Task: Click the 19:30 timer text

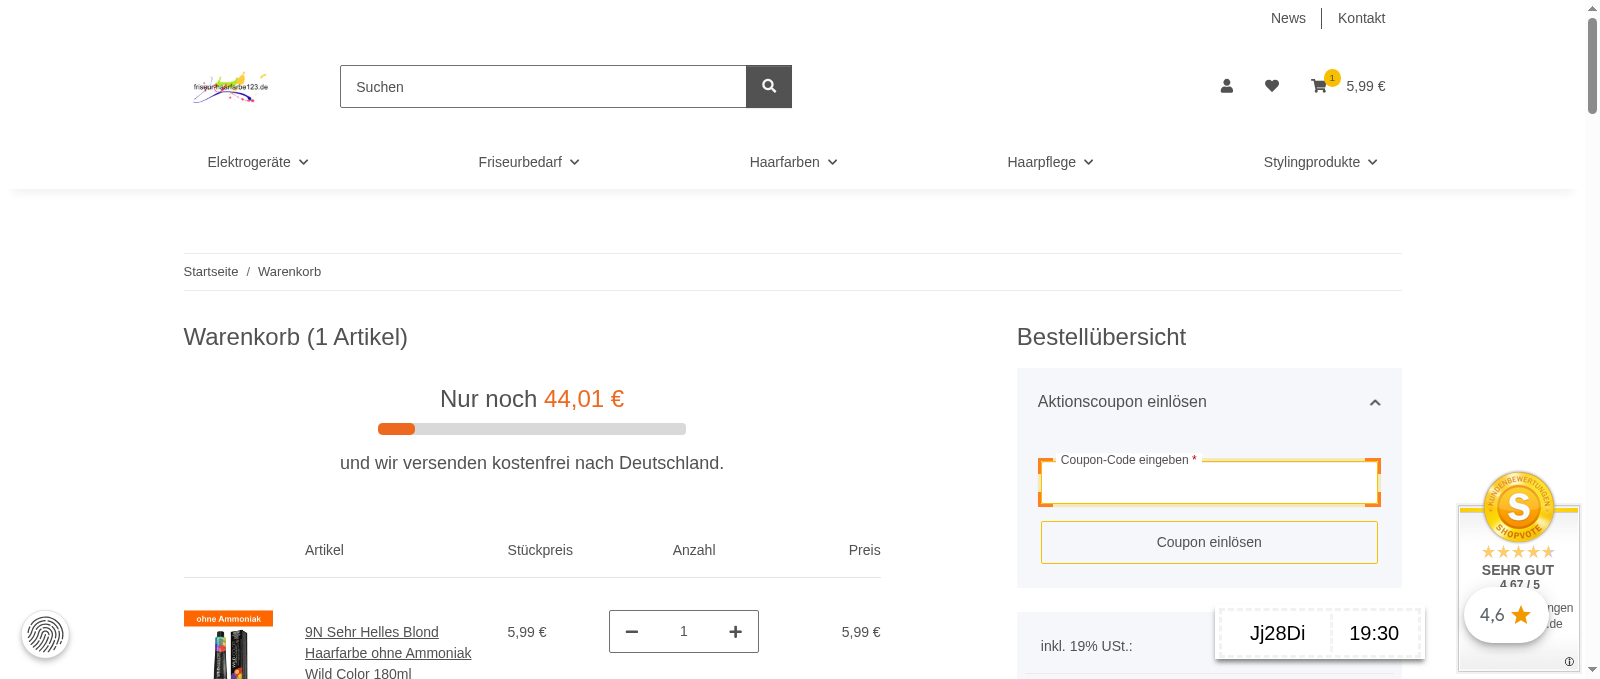Action: click(1374, 633)
